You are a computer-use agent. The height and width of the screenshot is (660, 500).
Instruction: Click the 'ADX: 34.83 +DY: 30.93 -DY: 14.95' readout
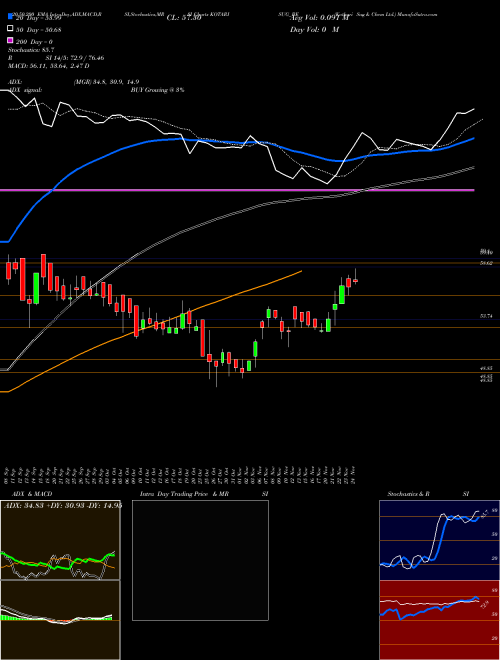click(x=62, y=506)
